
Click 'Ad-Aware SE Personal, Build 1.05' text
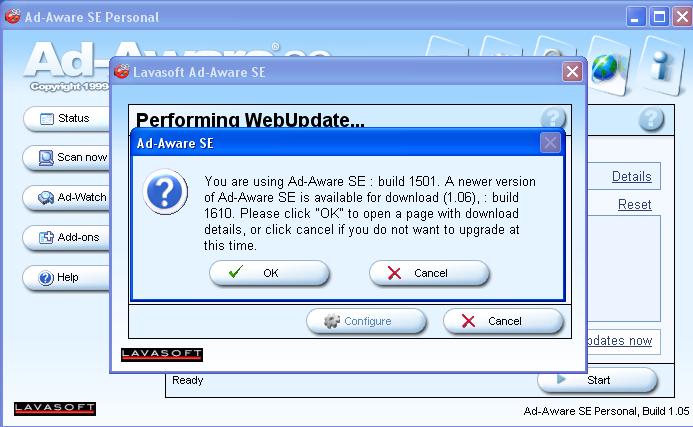tap(606, 411)
